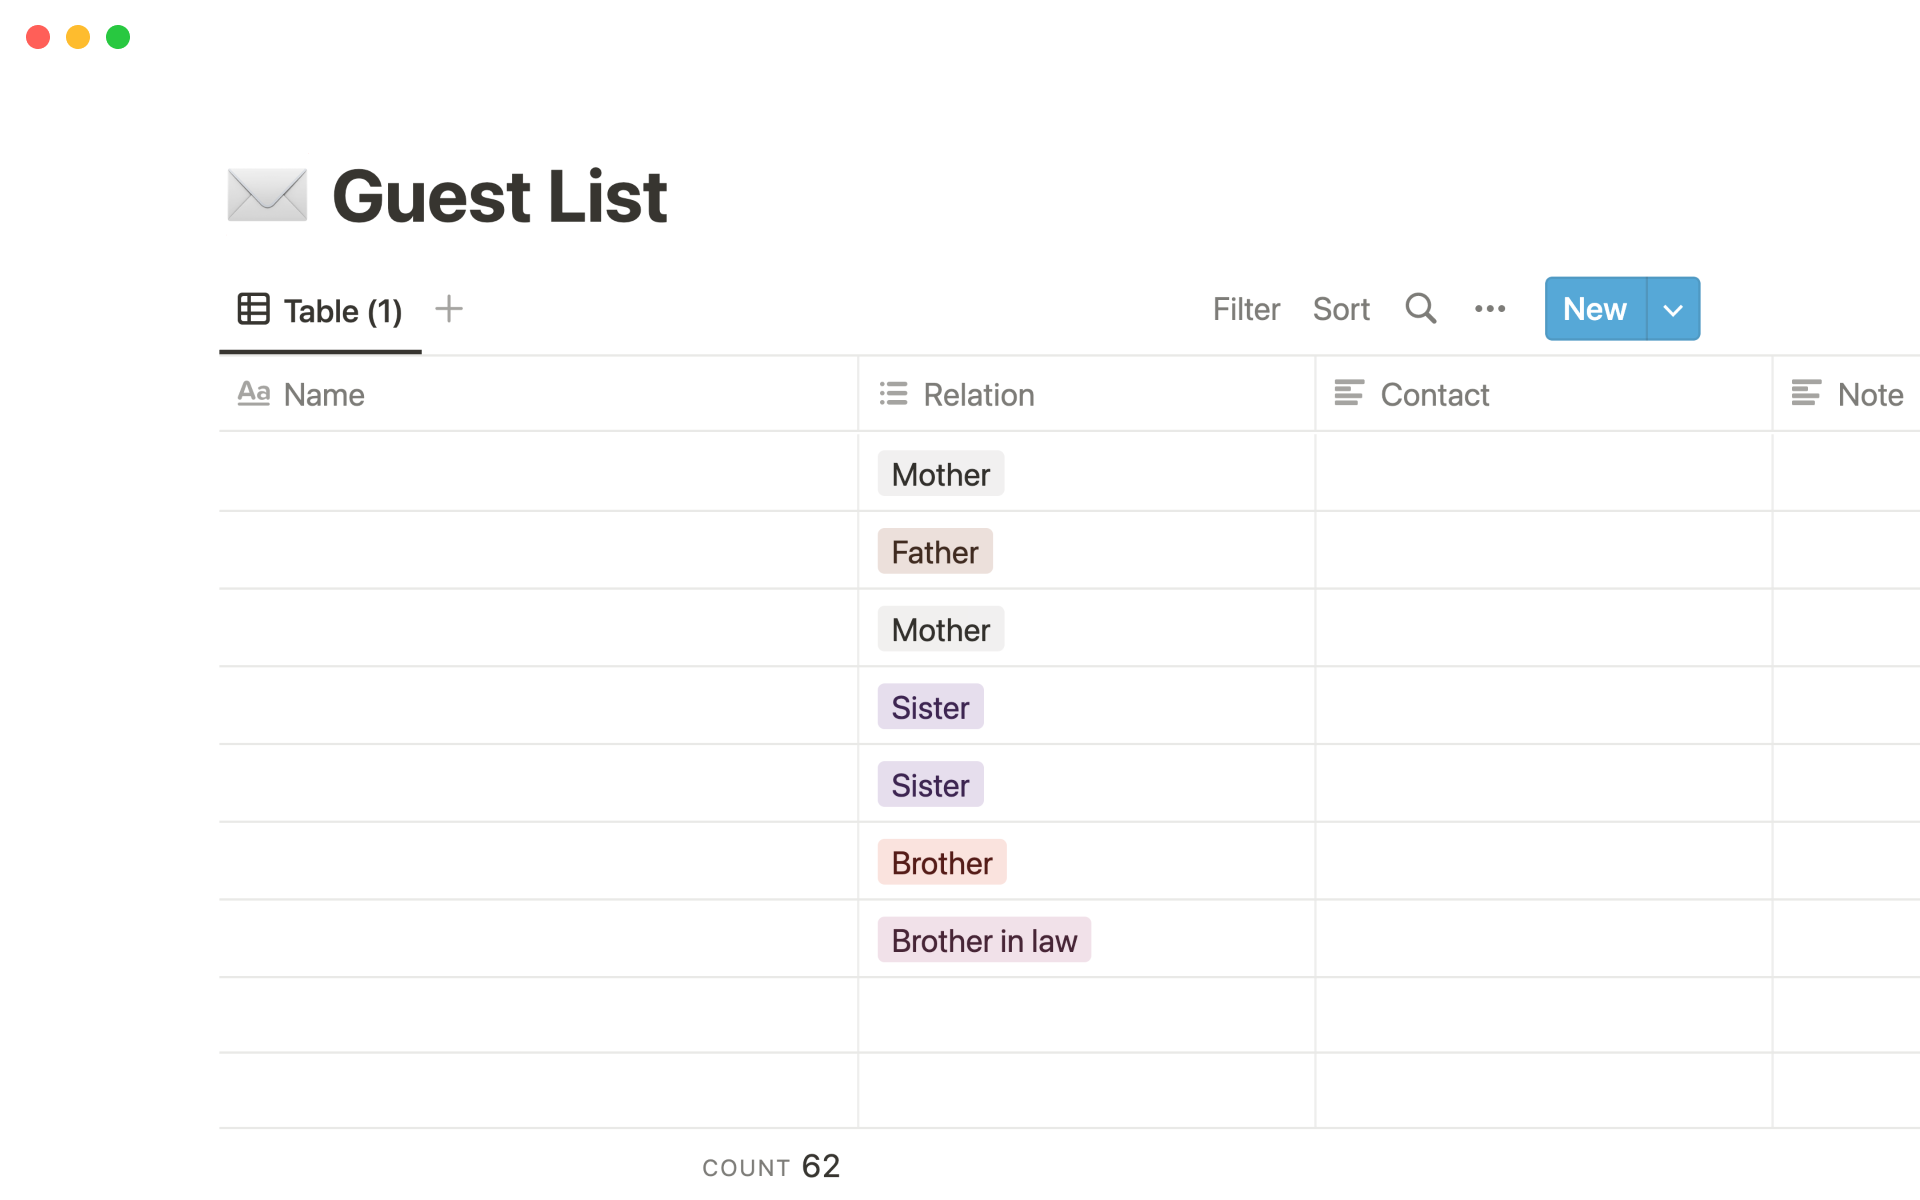Create a new guest with New button
This screenshot has height=1200, width=1920.
coord(1595,309)
